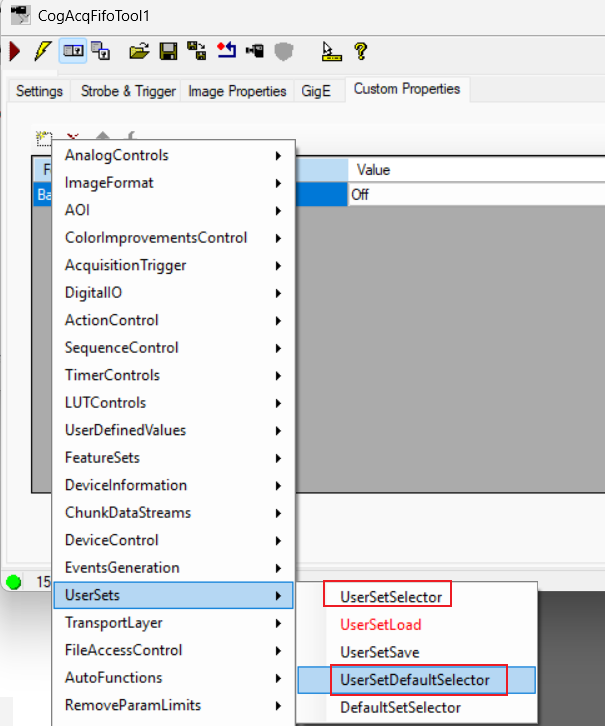The width and height of the screenshot is (605, 726).
Task: Expand the DigitalIO submenu
Action: tap(174, 293)
